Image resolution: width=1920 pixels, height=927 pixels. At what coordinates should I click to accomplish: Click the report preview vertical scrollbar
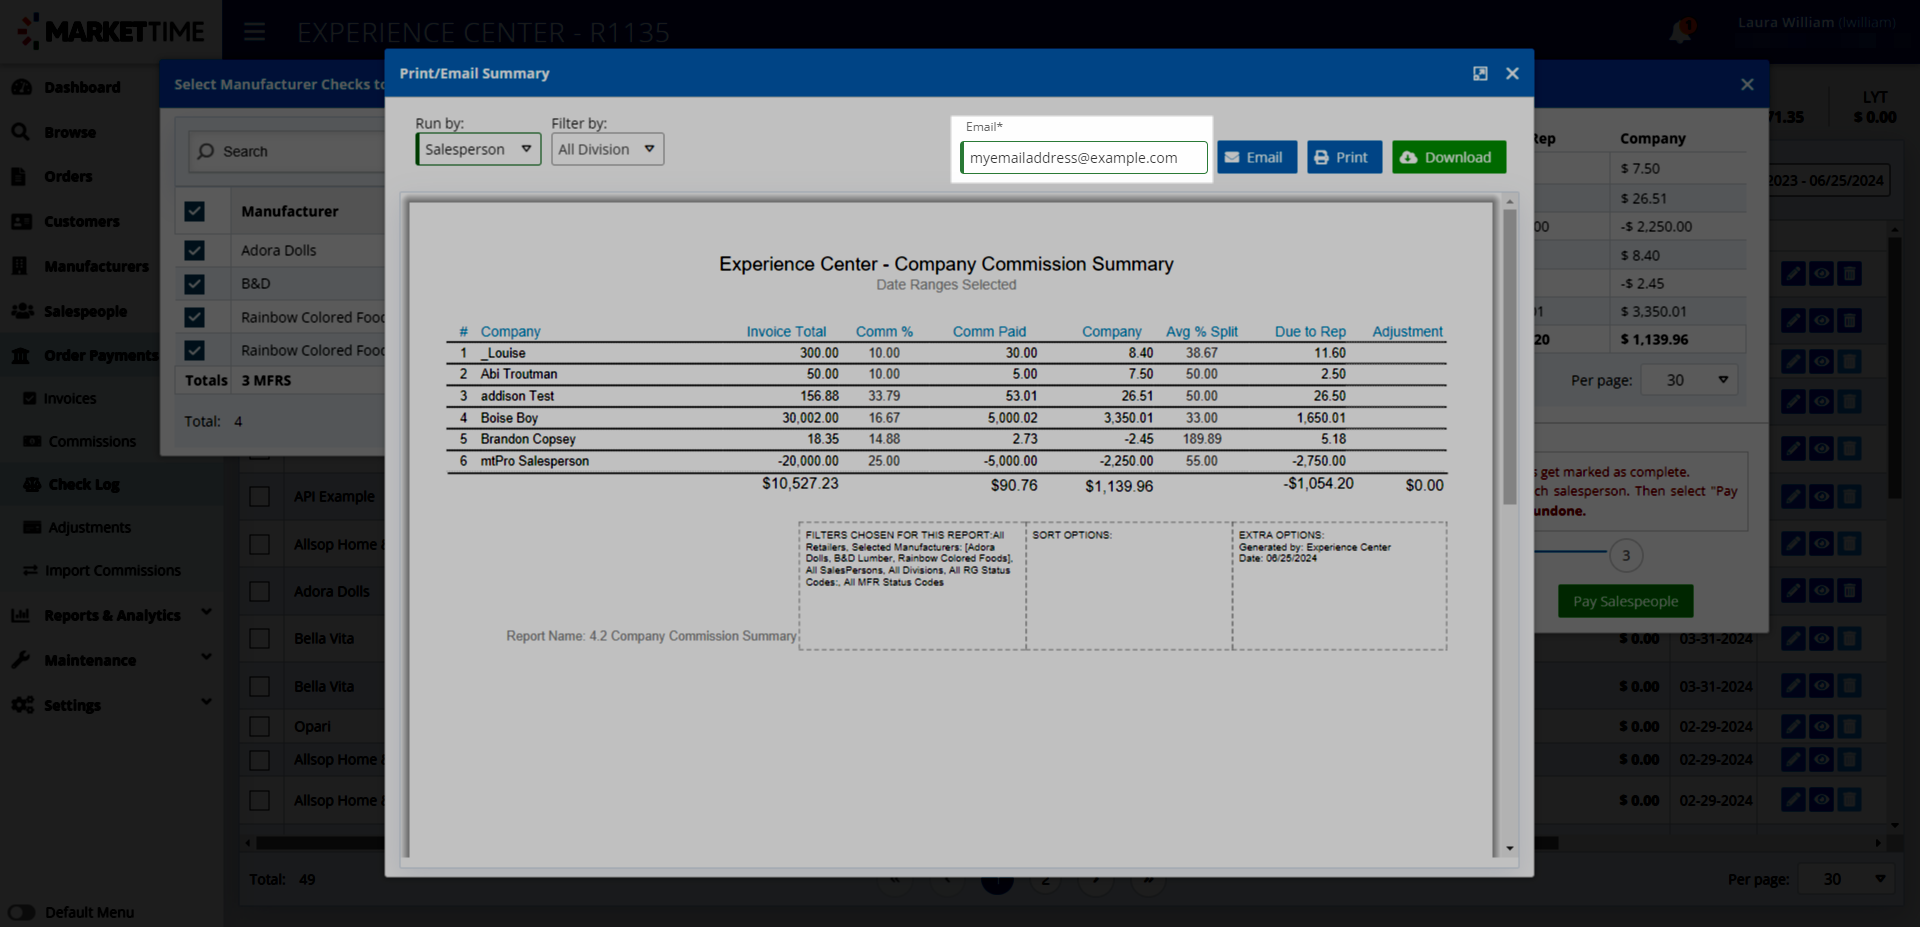[x=1509, y=356]
